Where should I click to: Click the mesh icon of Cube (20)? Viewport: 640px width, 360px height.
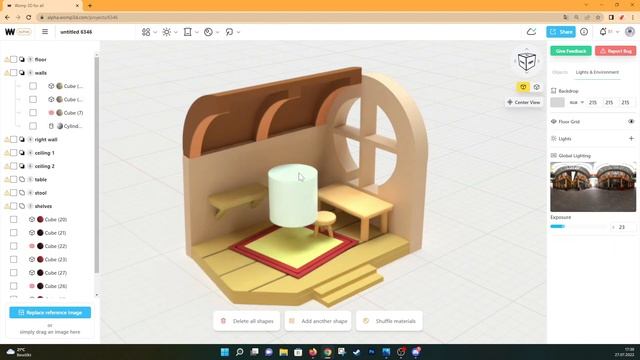click(32, 220)
